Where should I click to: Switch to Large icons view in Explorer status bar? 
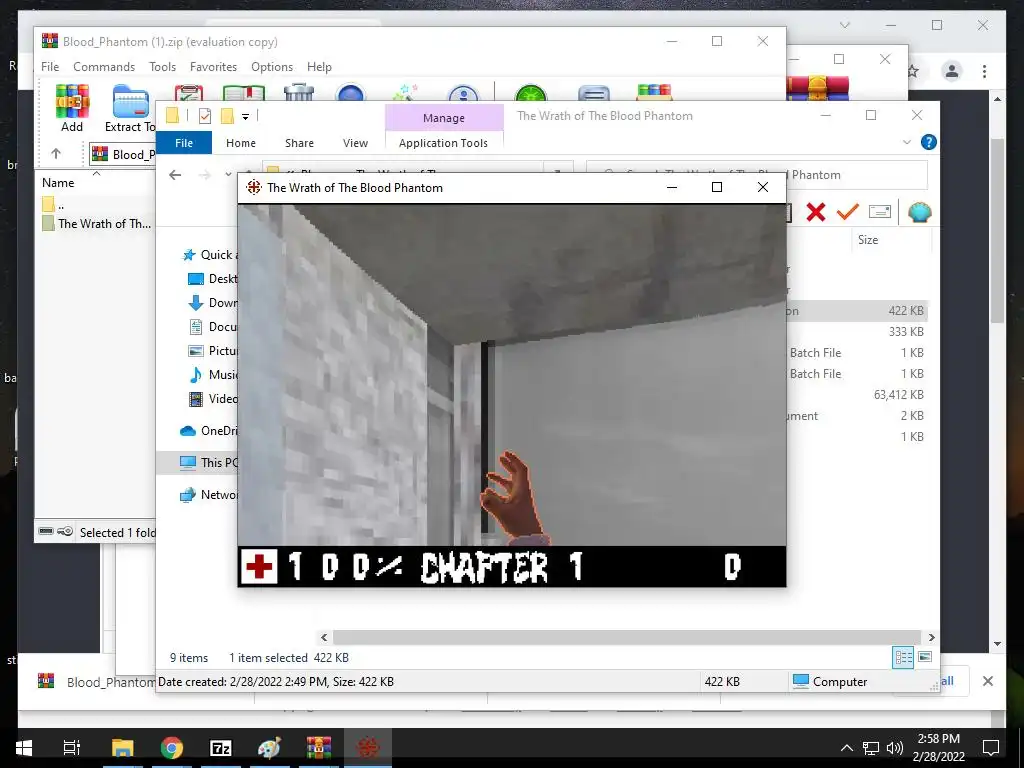coord(925,657)
